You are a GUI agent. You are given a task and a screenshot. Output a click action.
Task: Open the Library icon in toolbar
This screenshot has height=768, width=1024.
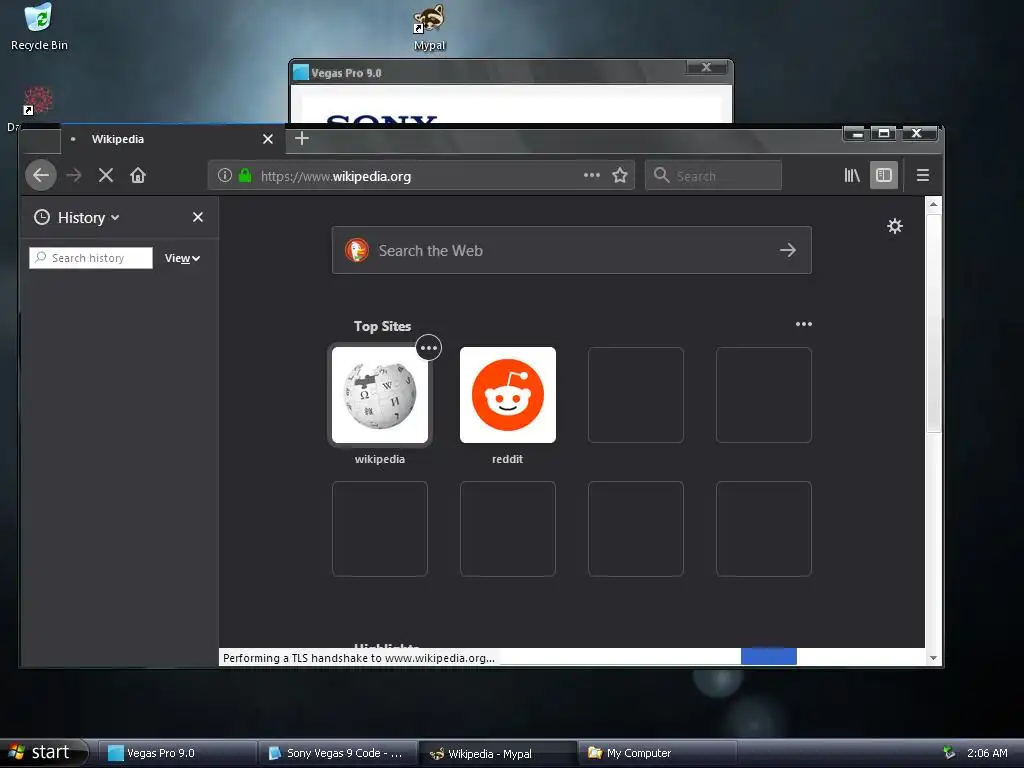coord(852,175)
